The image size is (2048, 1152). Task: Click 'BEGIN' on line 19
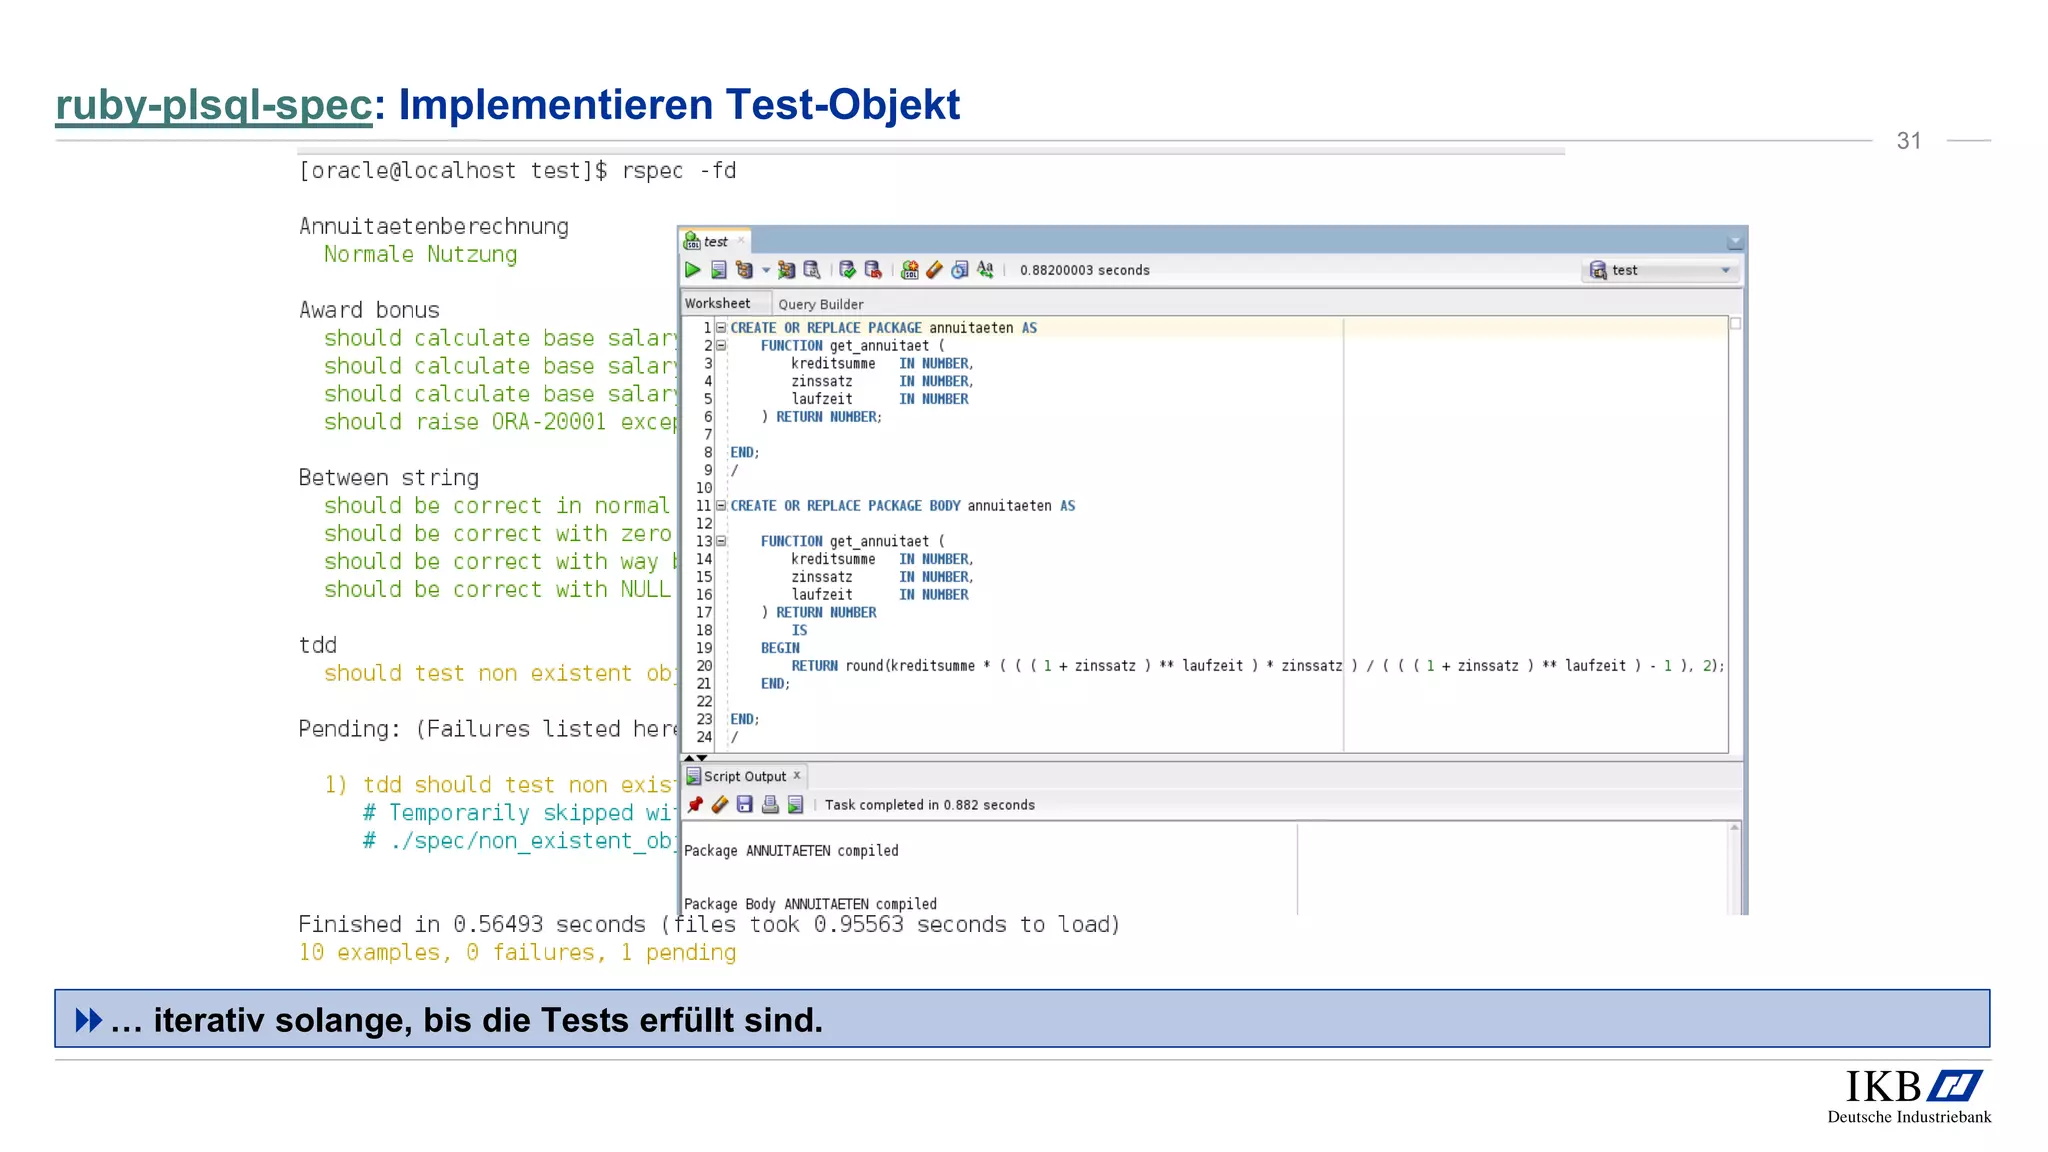(780, 648)
